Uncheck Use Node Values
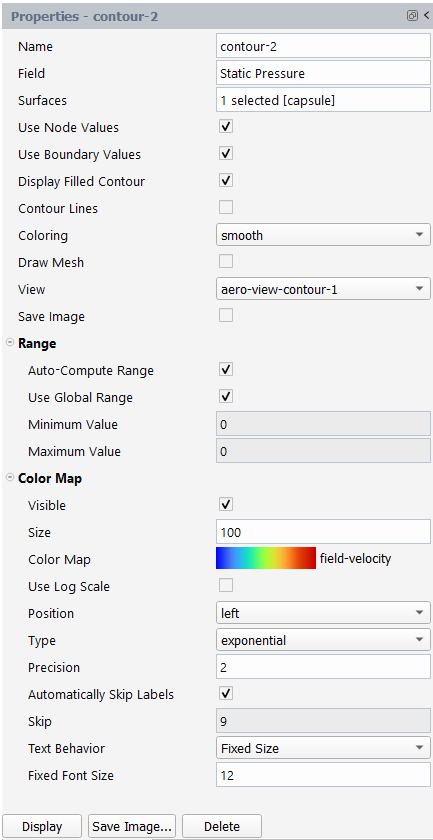Image resolution: width=433 pixels, height=840 pixels. point(226,127)
